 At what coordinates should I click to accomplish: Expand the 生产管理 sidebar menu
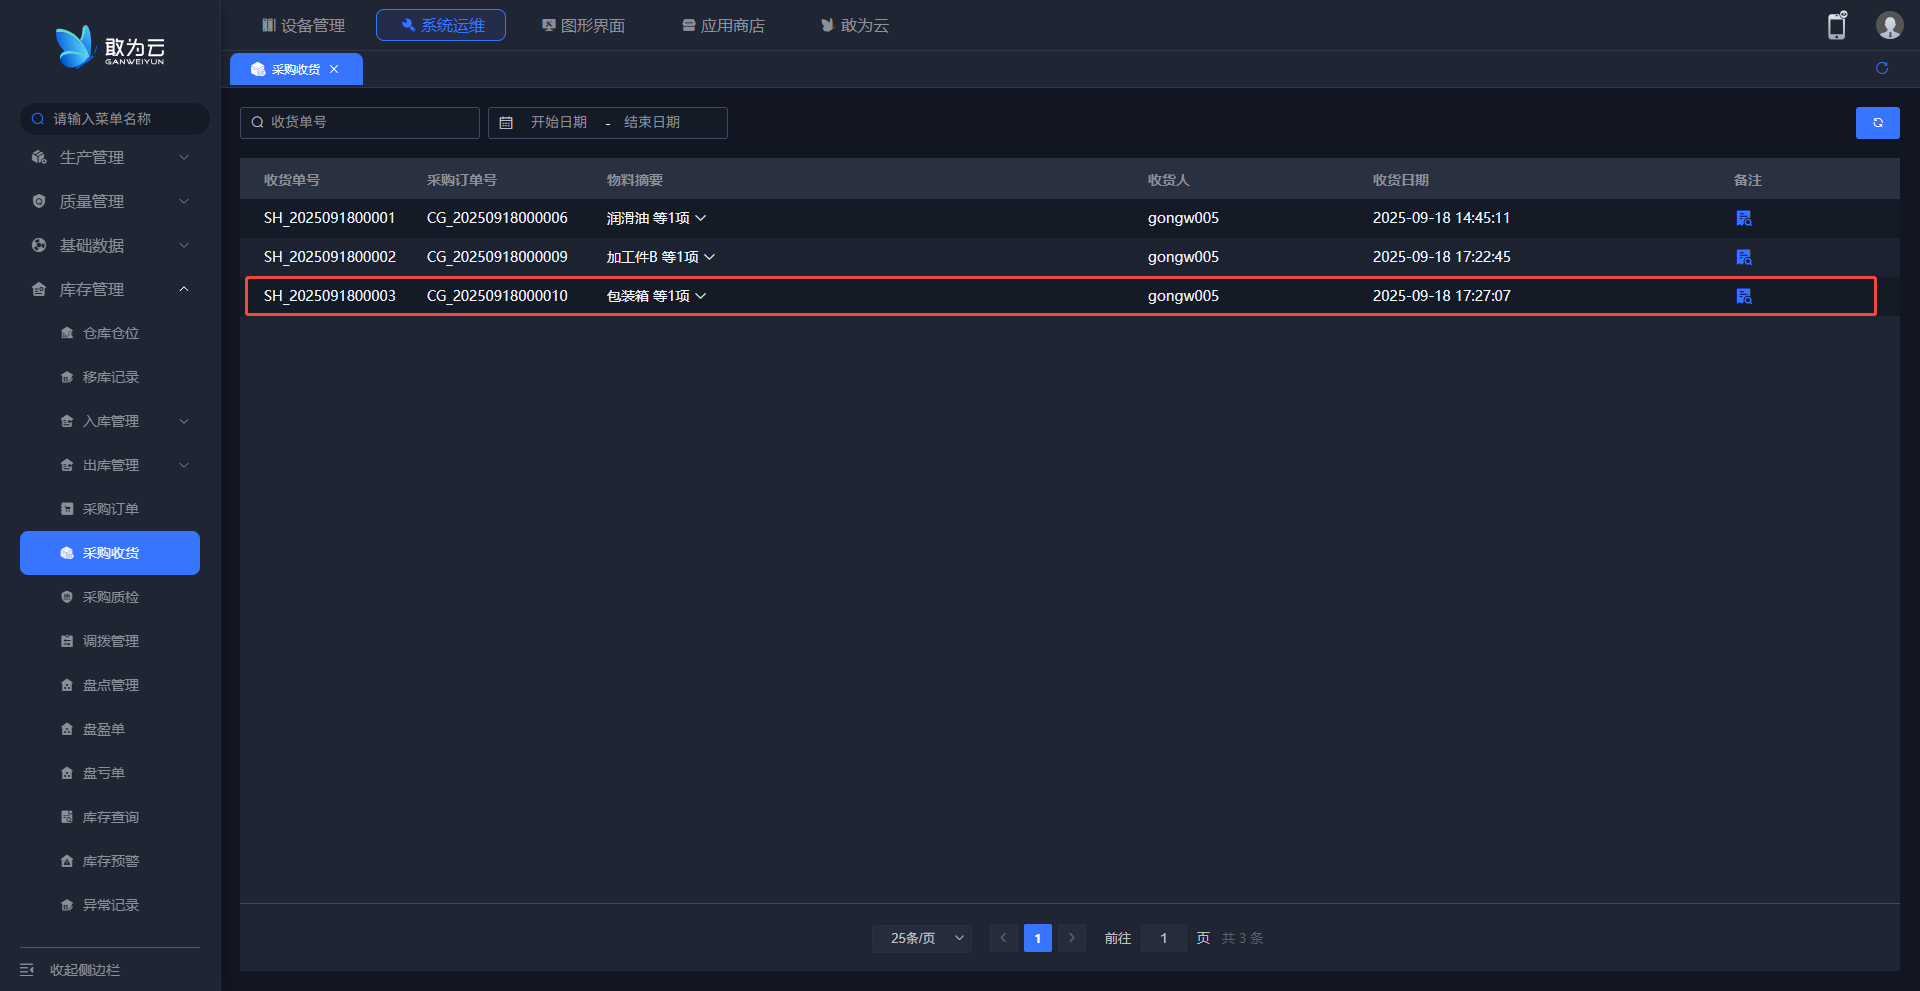(110, 157)
